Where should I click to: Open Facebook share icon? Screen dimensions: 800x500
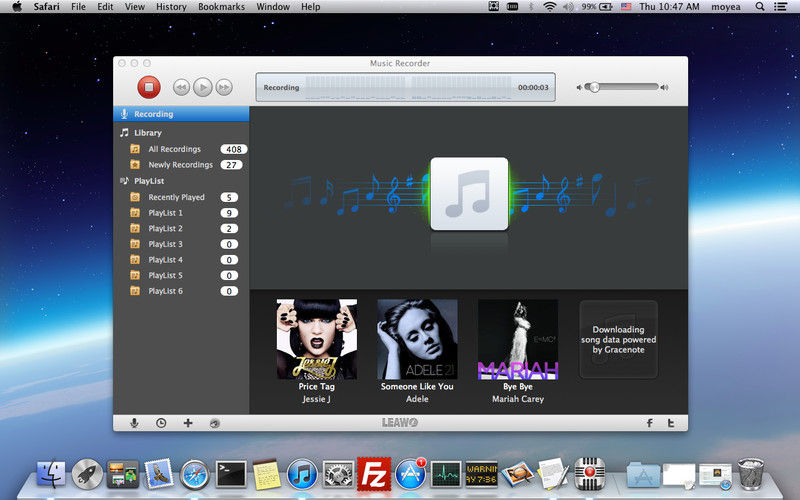(649, 423)
